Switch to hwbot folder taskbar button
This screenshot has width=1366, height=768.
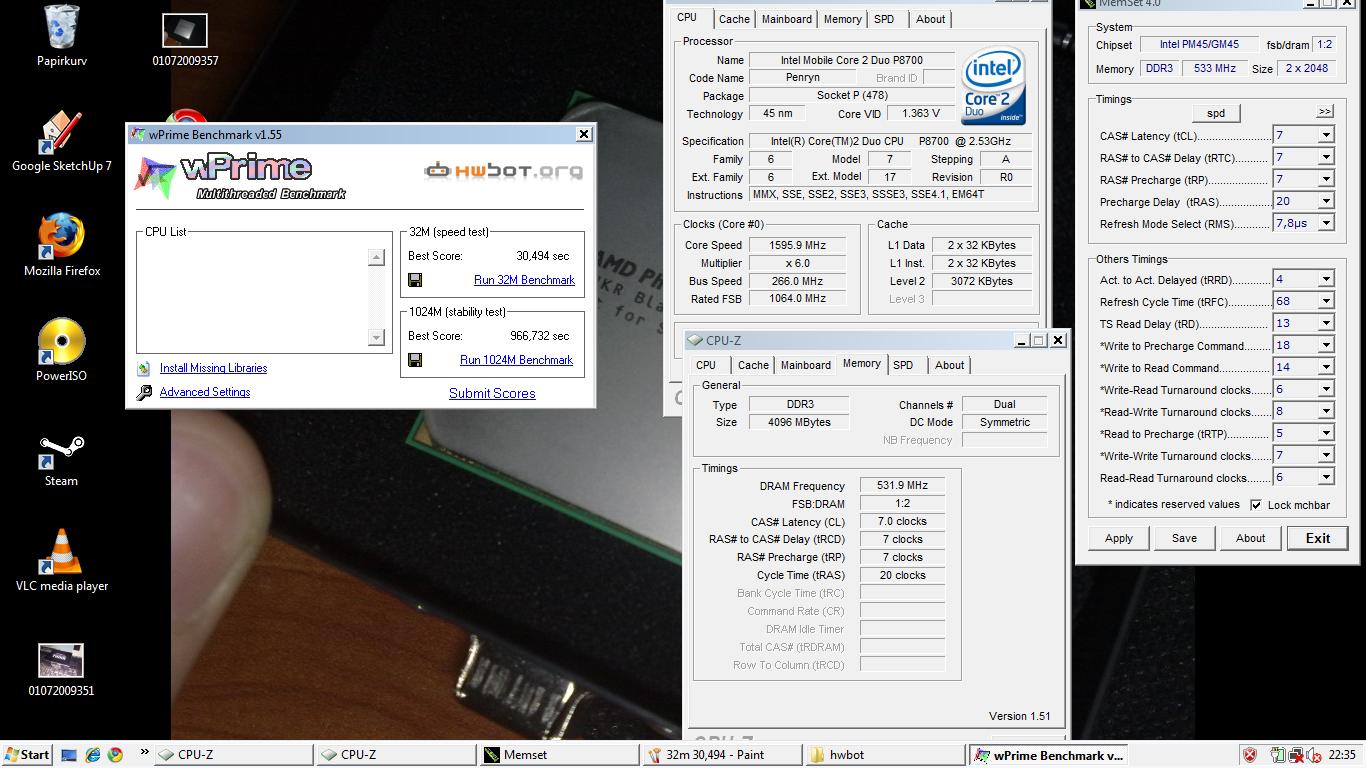point(883,755)
